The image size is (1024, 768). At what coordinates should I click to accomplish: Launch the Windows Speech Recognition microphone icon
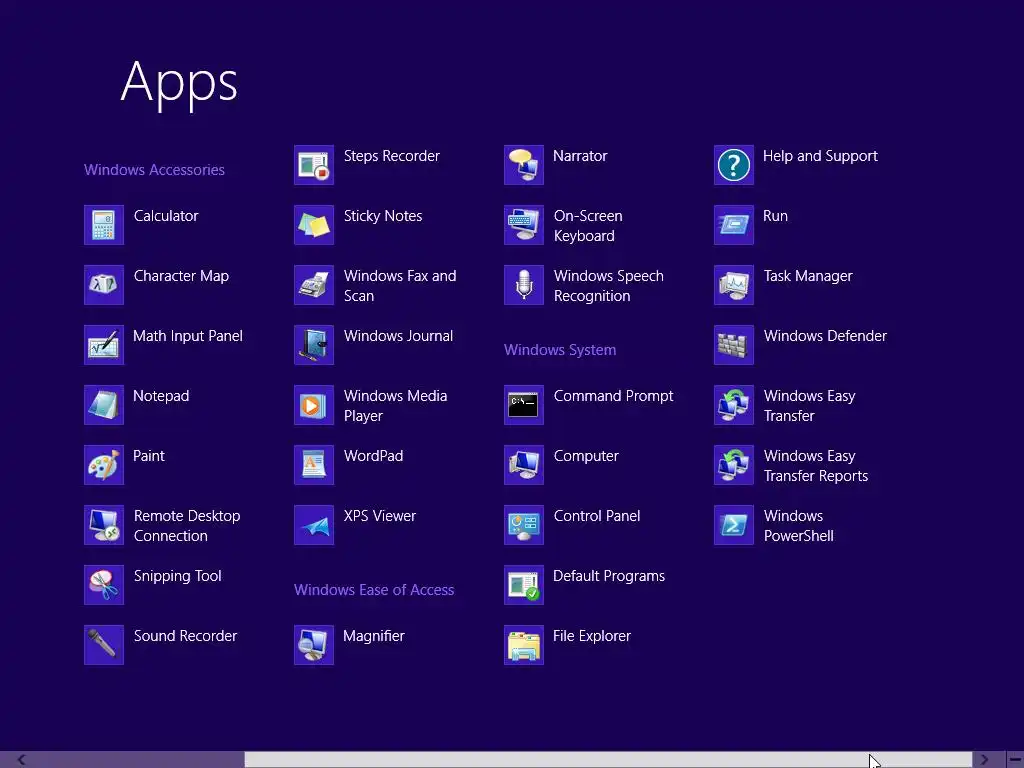524,285
